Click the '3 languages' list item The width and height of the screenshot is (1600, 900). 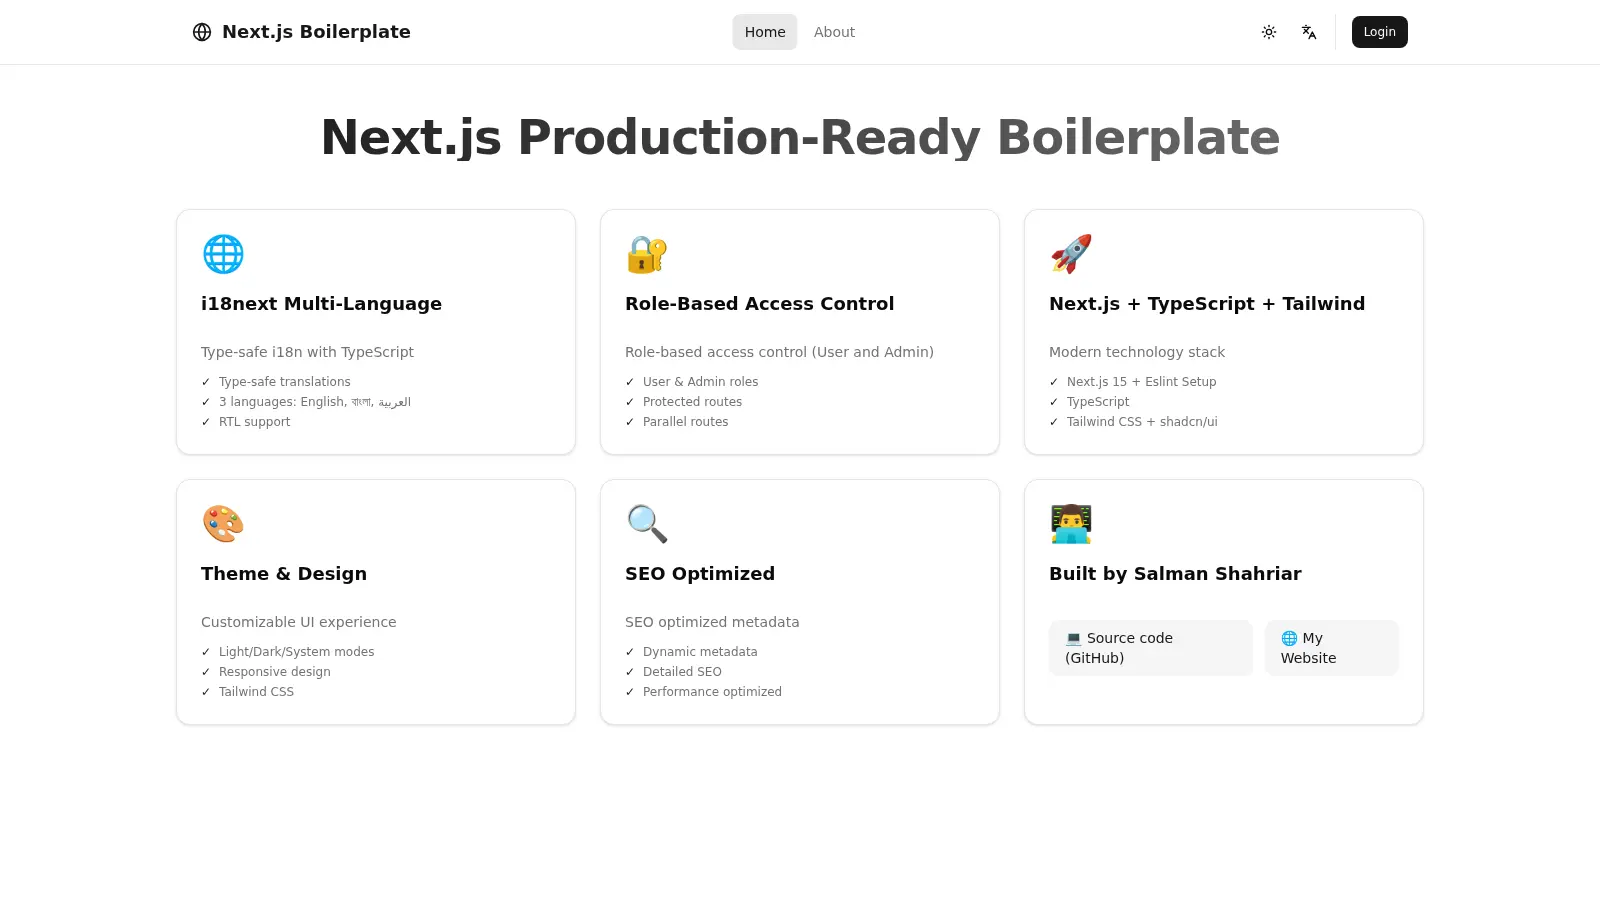[x=315, y=402]
